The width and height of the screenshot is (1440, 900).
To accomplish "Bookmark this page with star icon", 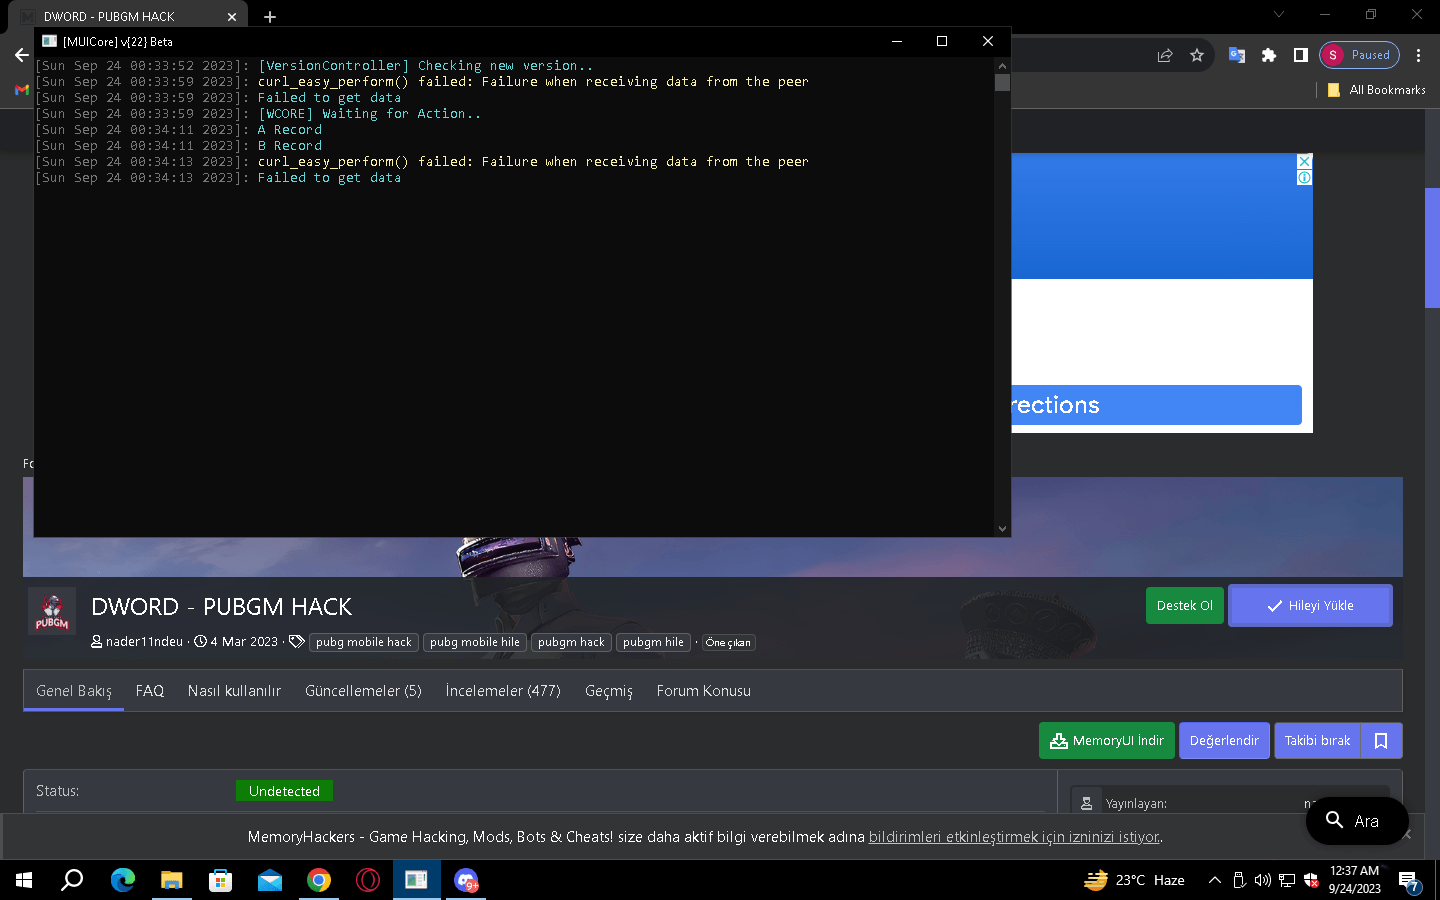I will coord(1197,55).
